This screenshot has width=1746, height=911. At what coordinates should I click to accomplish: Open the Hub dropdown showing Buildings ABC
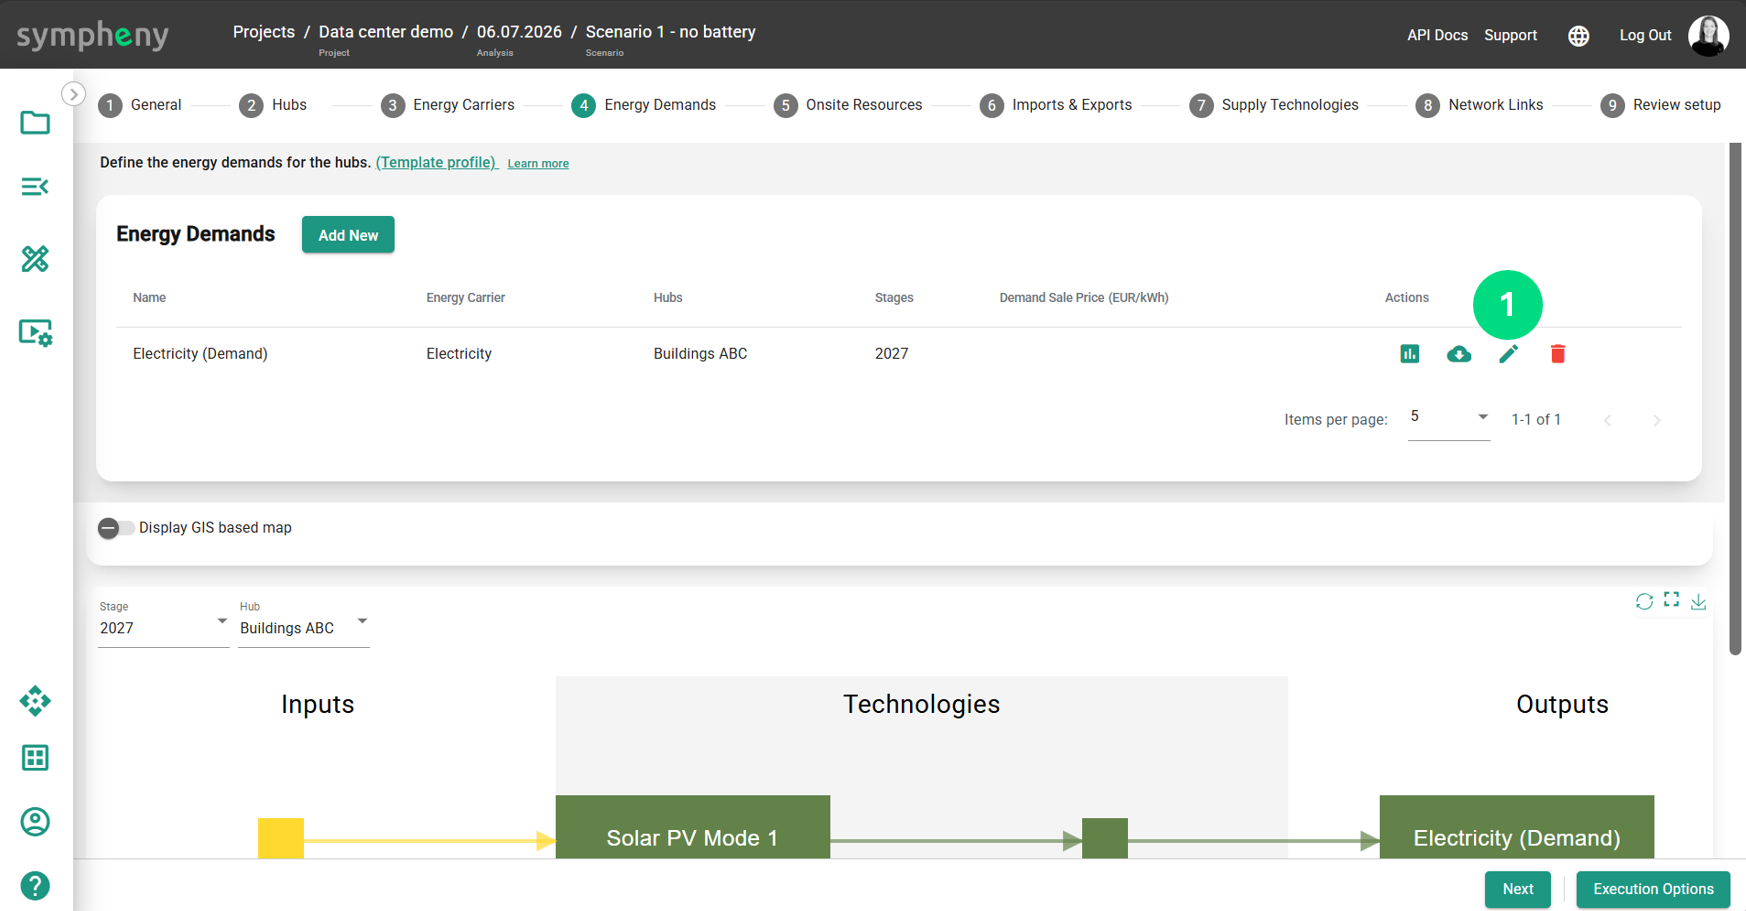pos(304,623)
